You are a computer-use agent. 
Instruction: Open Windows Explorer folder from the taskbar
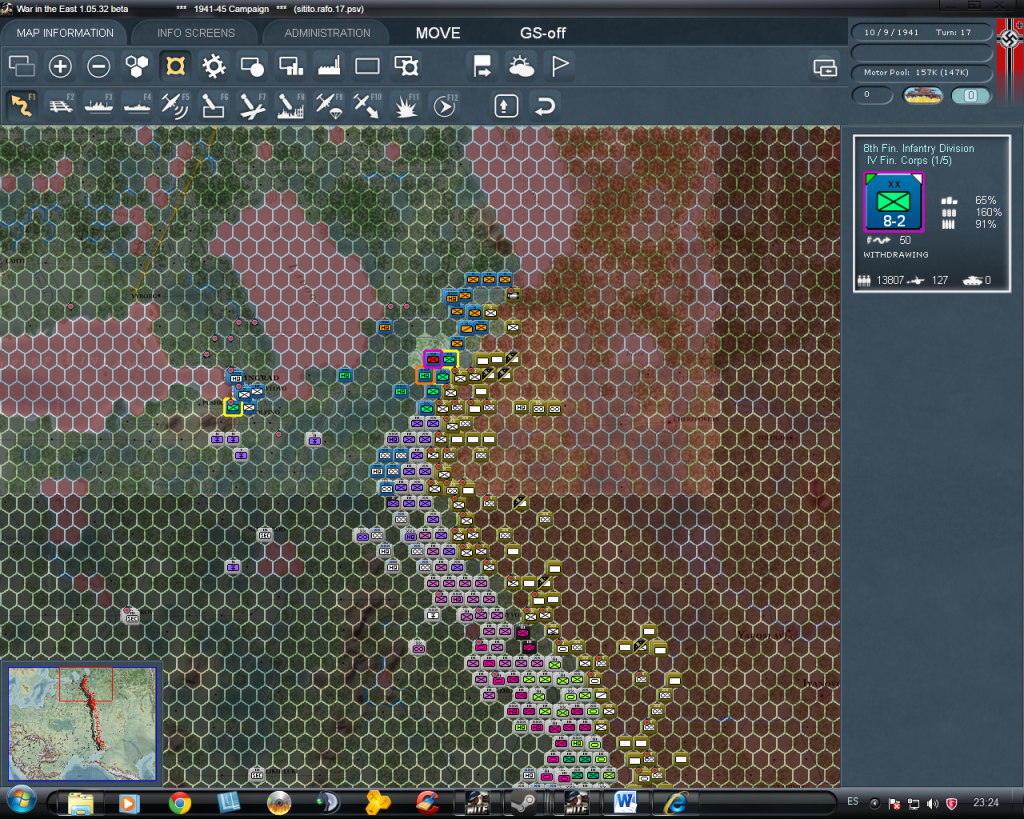pyautogui.click(x=81, y=803)
